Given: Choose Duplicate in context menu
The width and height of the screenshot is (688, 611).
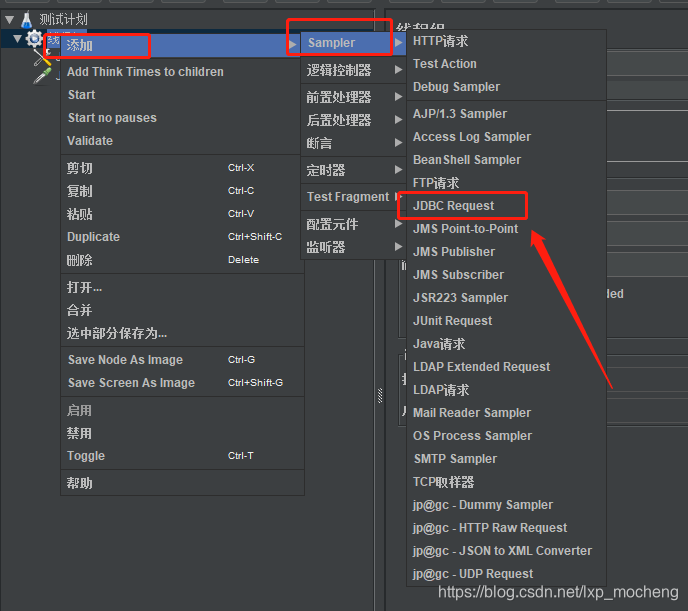Looking at the screenshot, I should pyautogui.click(x=182, y=237).
